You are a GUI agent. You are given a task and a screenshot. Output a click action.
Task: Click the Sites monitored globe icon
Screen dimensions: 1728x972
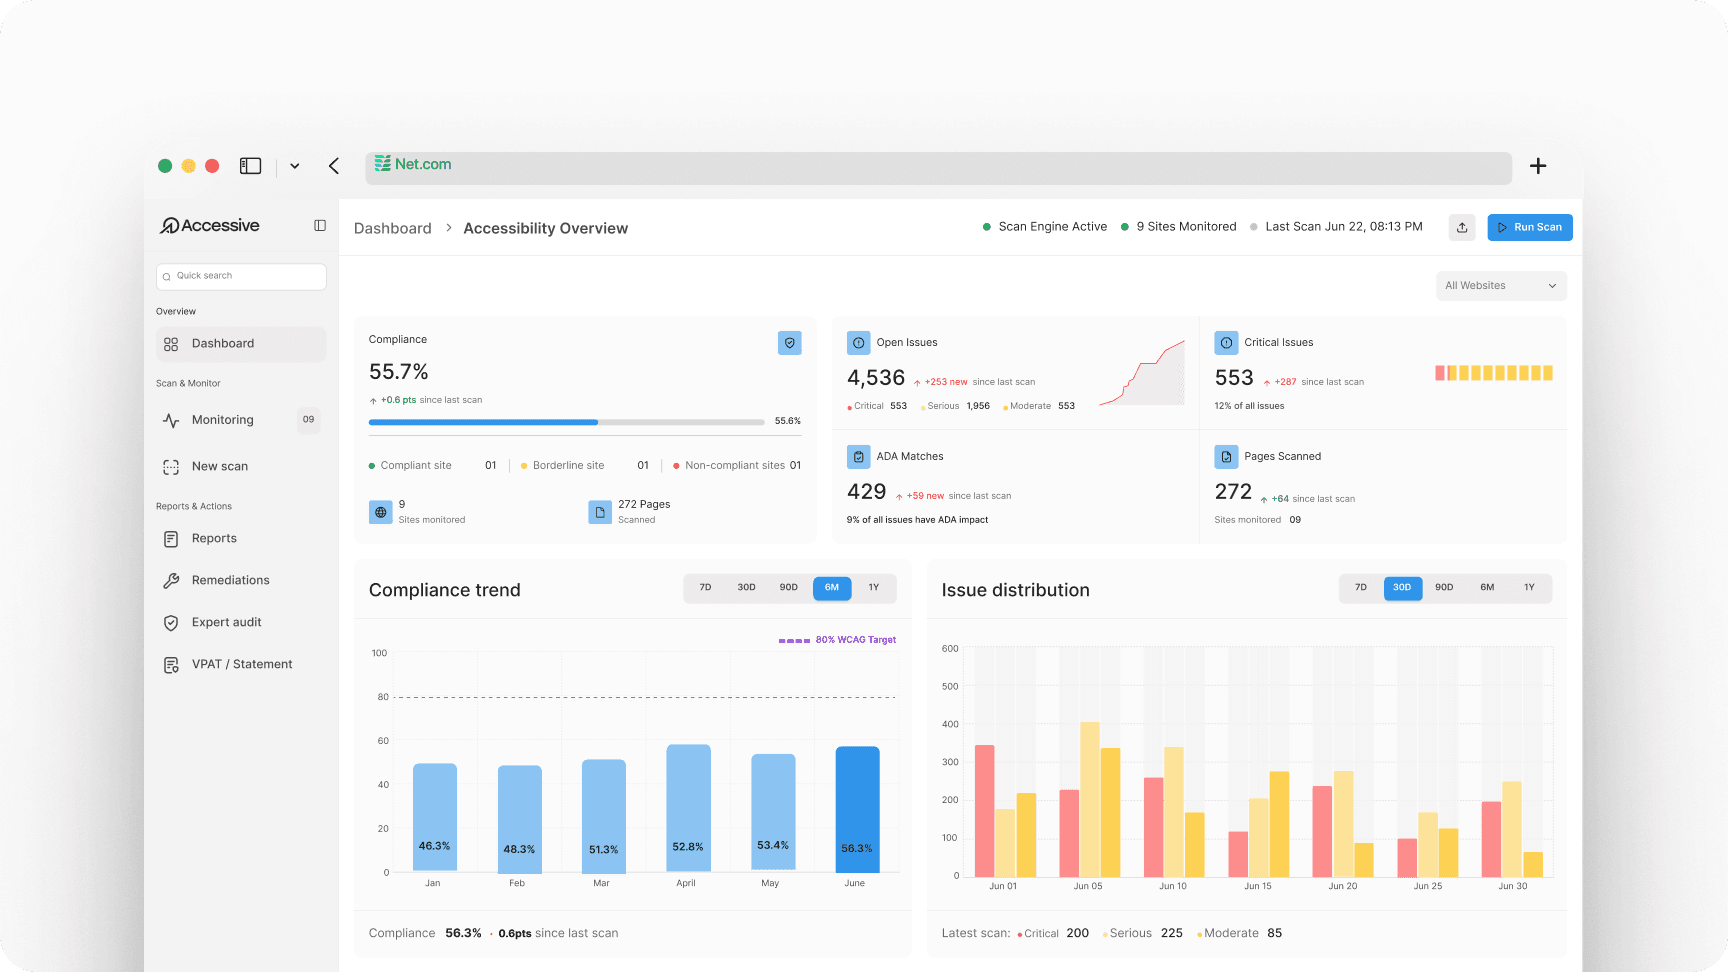381,512
